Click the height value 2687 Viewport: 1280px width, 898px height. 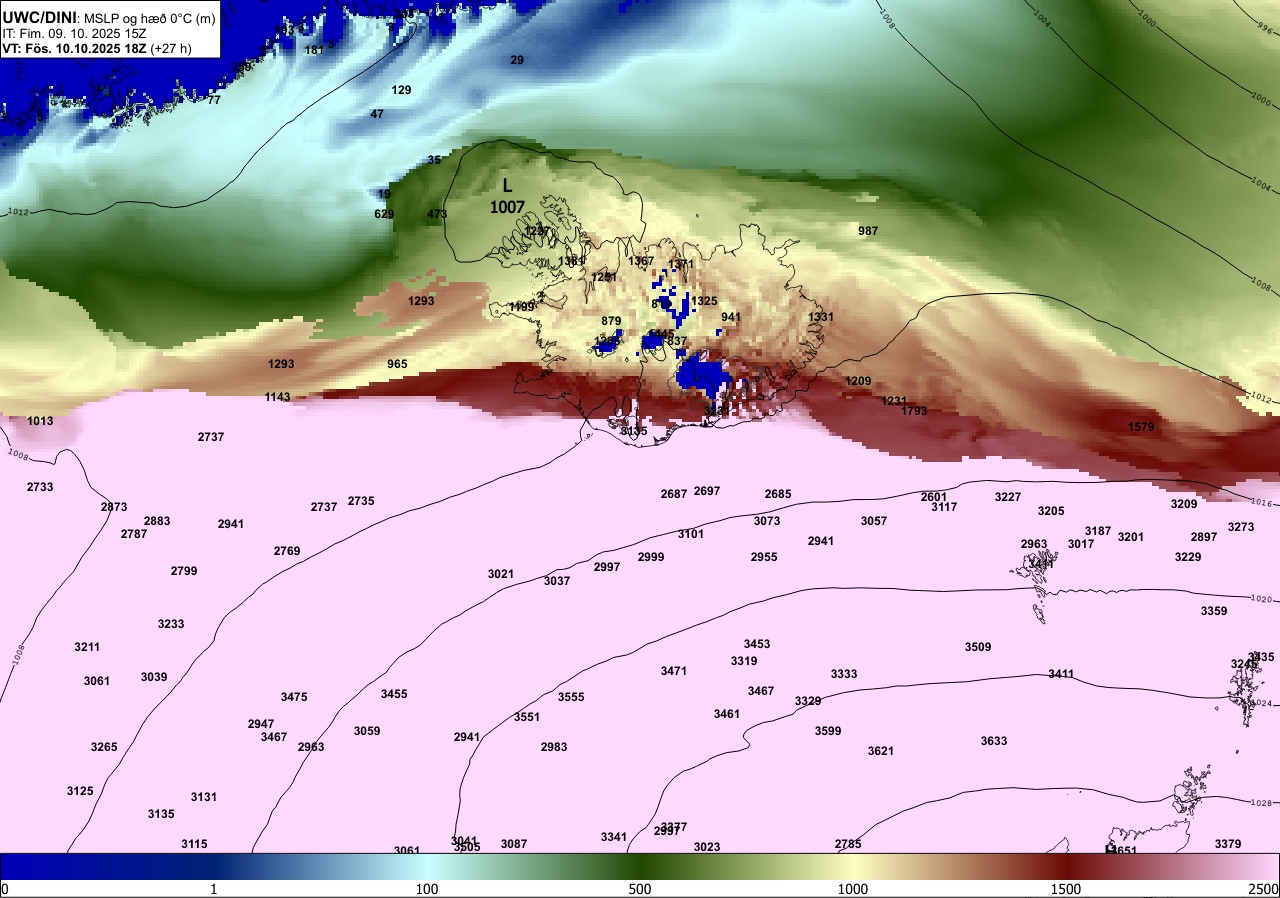click(674, 494)
